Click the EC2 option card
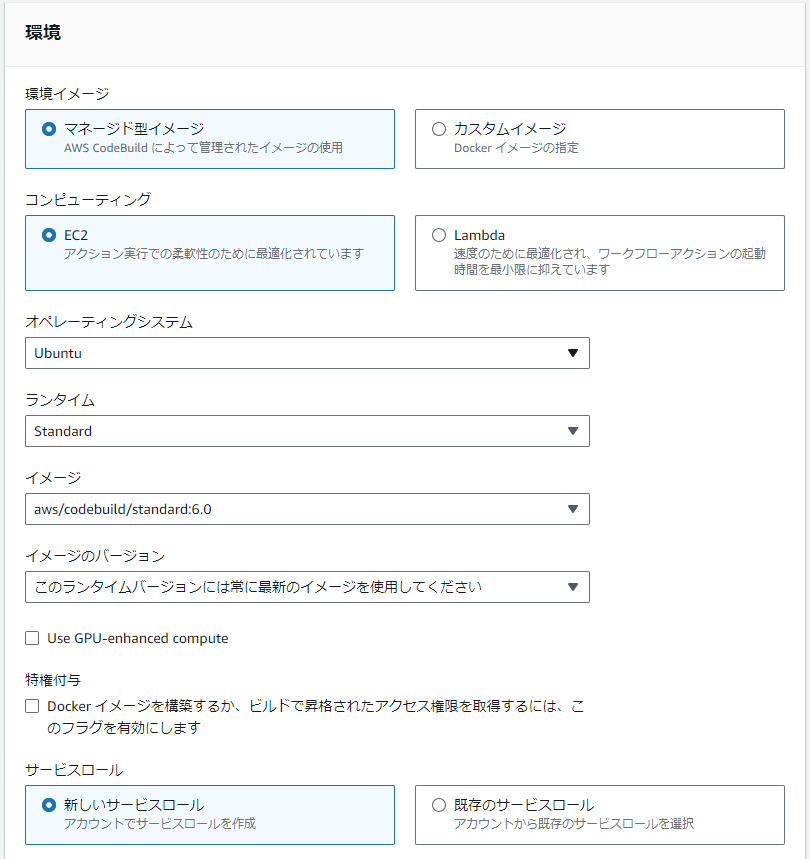This screenshot has height=859, width=810. click(210, 252)
